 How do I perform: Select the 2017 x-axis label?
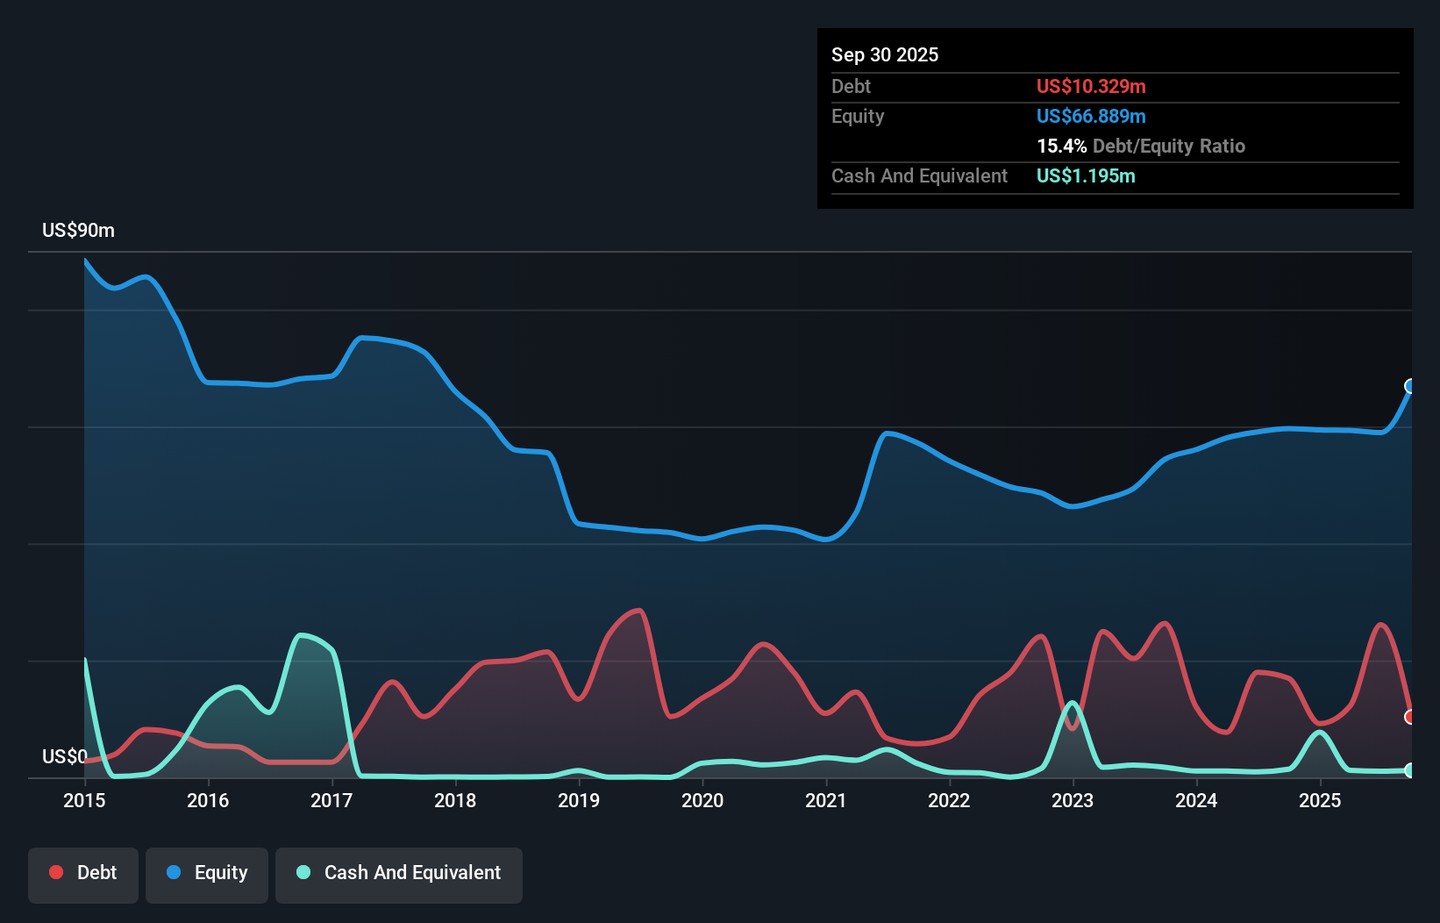(331, 800)
